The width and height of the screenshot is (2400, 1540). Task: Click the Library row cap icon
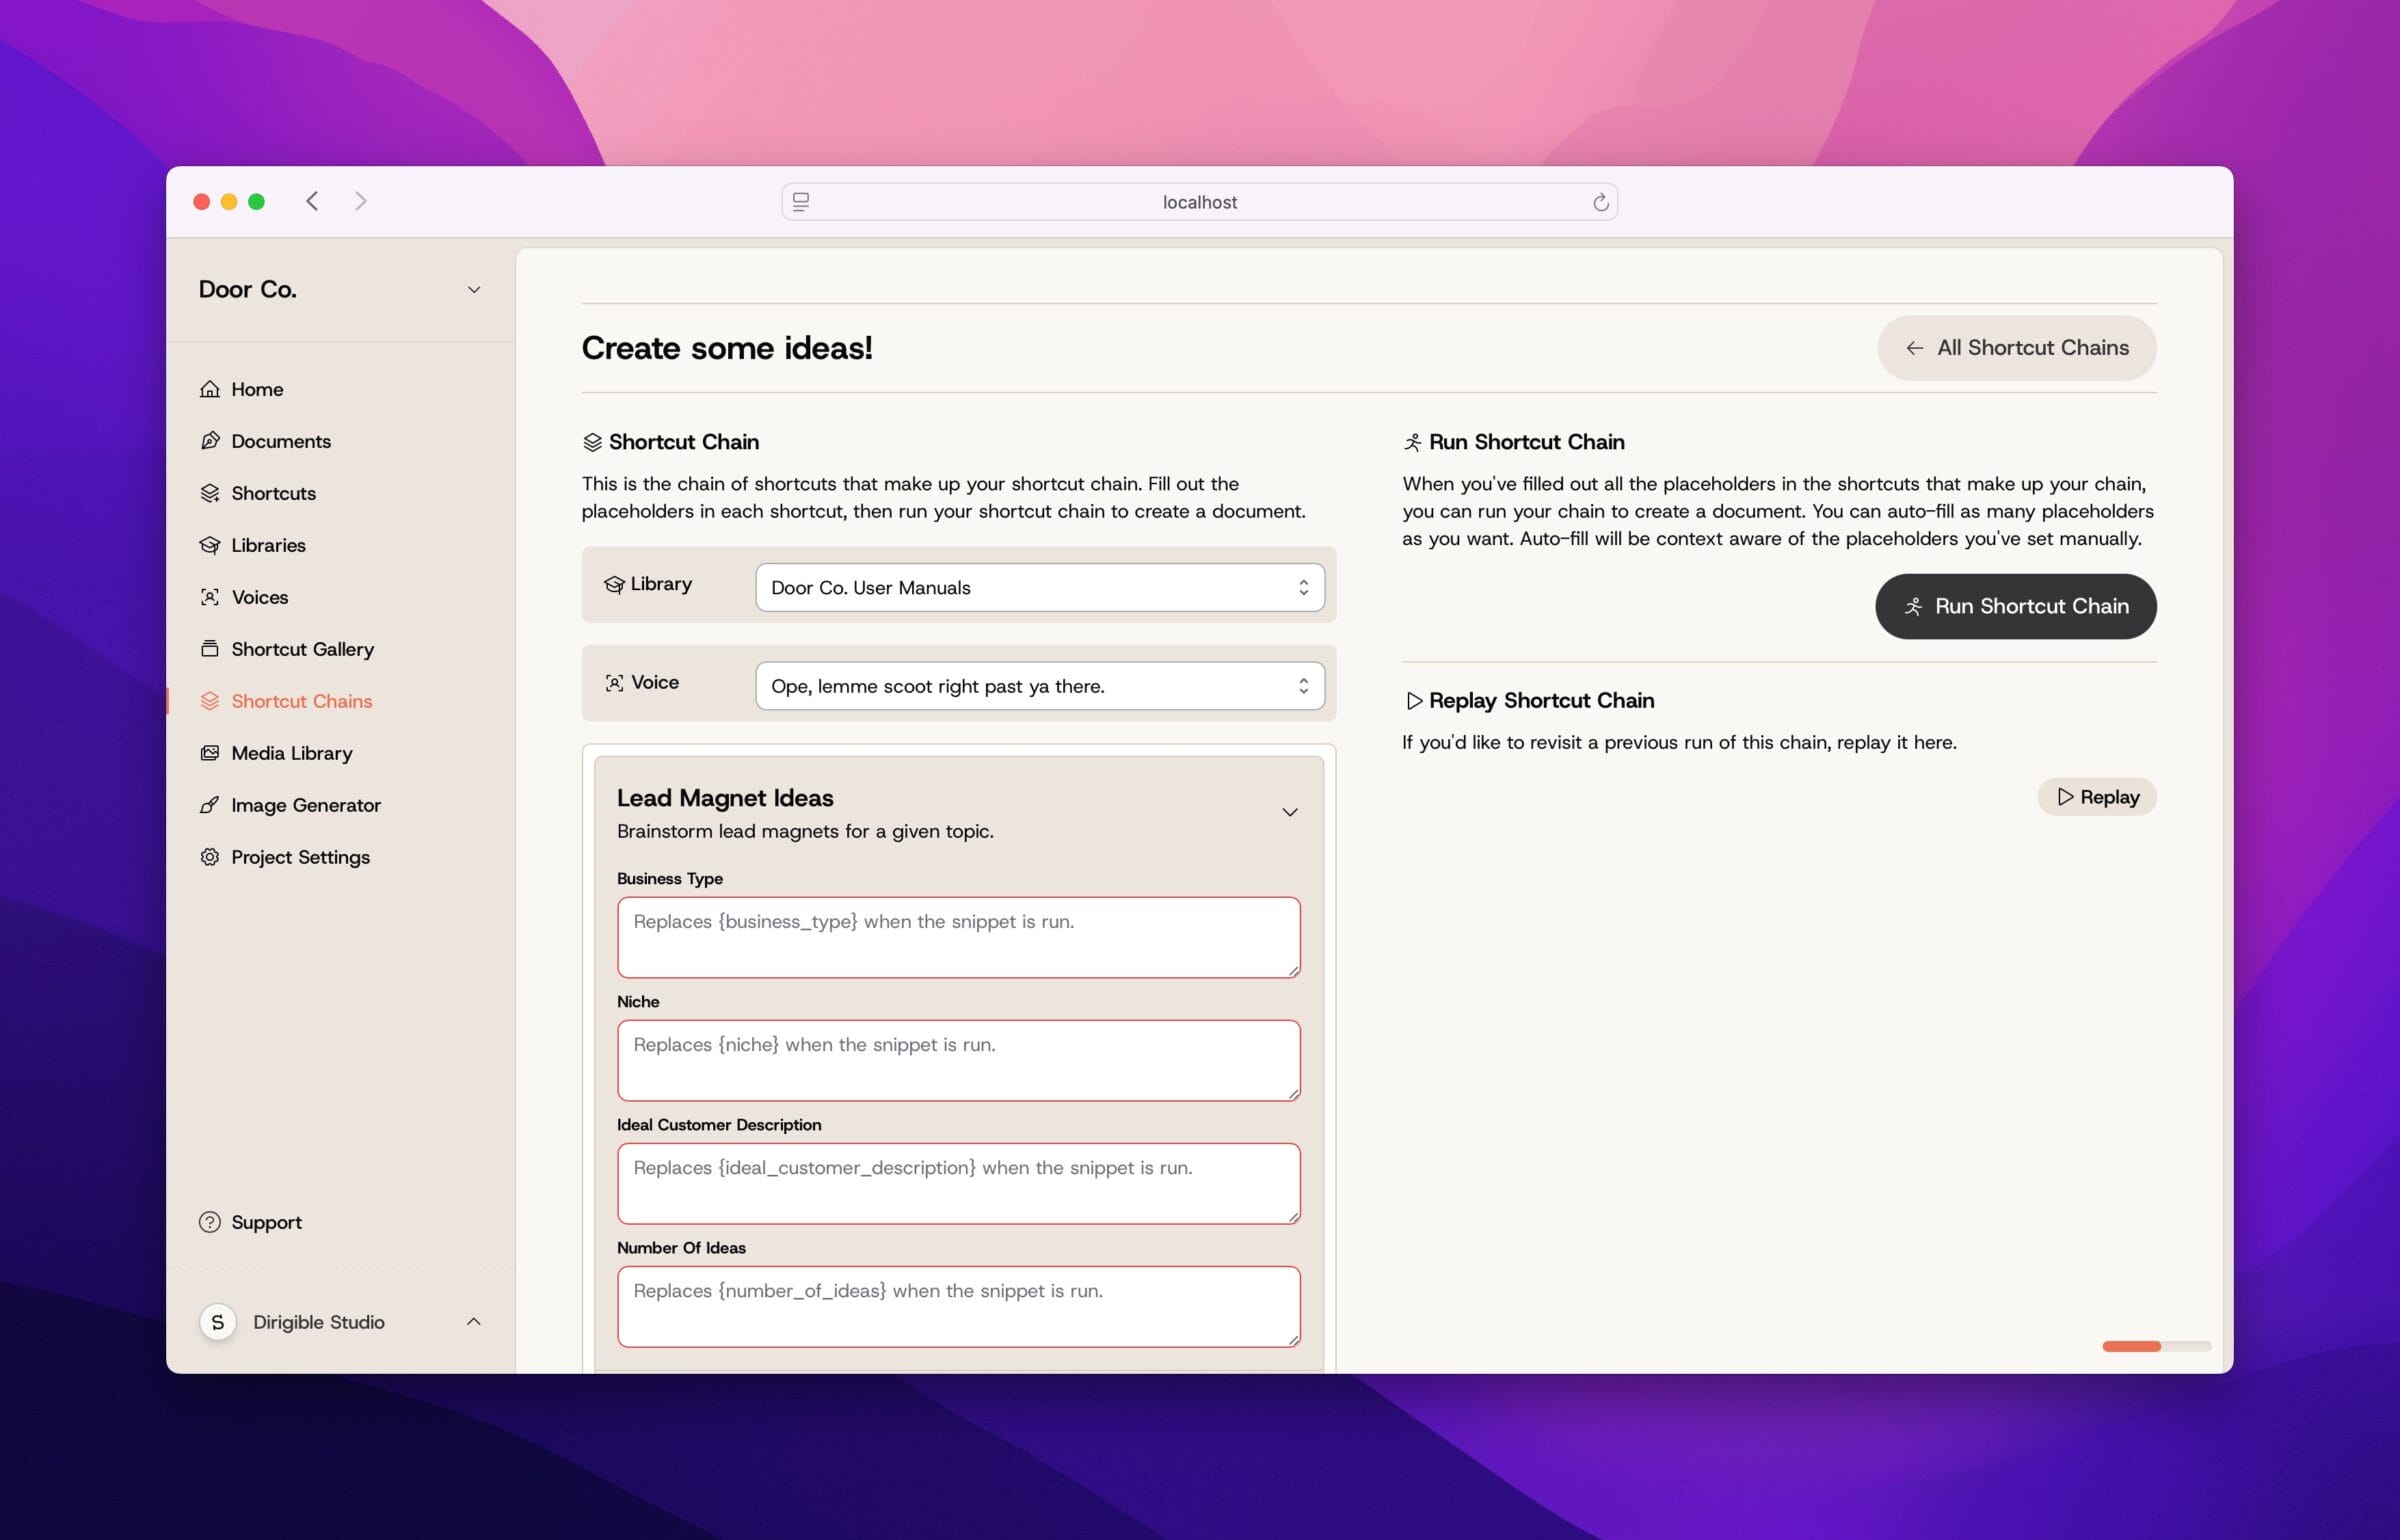tap(614, 584)
